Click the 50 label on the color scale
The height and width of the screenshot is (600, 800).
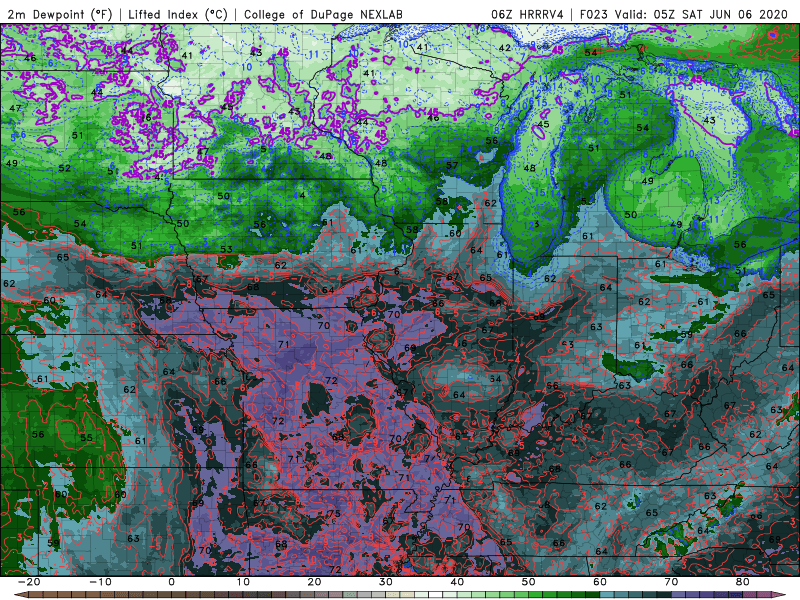529,582
